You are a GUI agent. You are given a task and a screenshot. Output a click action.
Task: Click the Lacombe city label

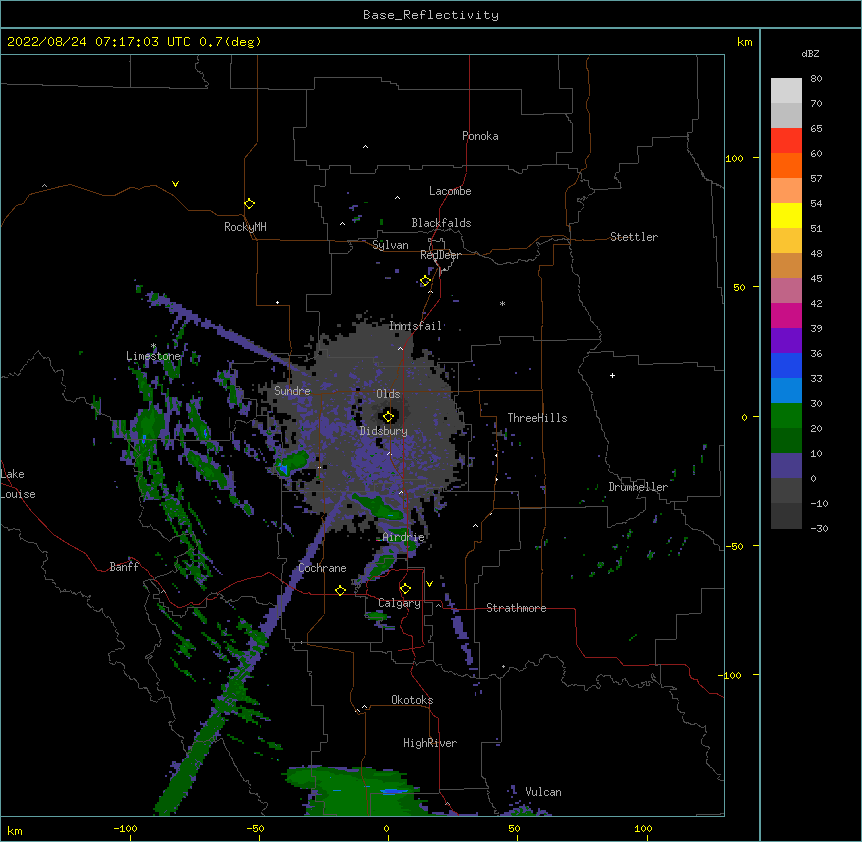pyautogui.click(x=450, y=191)
